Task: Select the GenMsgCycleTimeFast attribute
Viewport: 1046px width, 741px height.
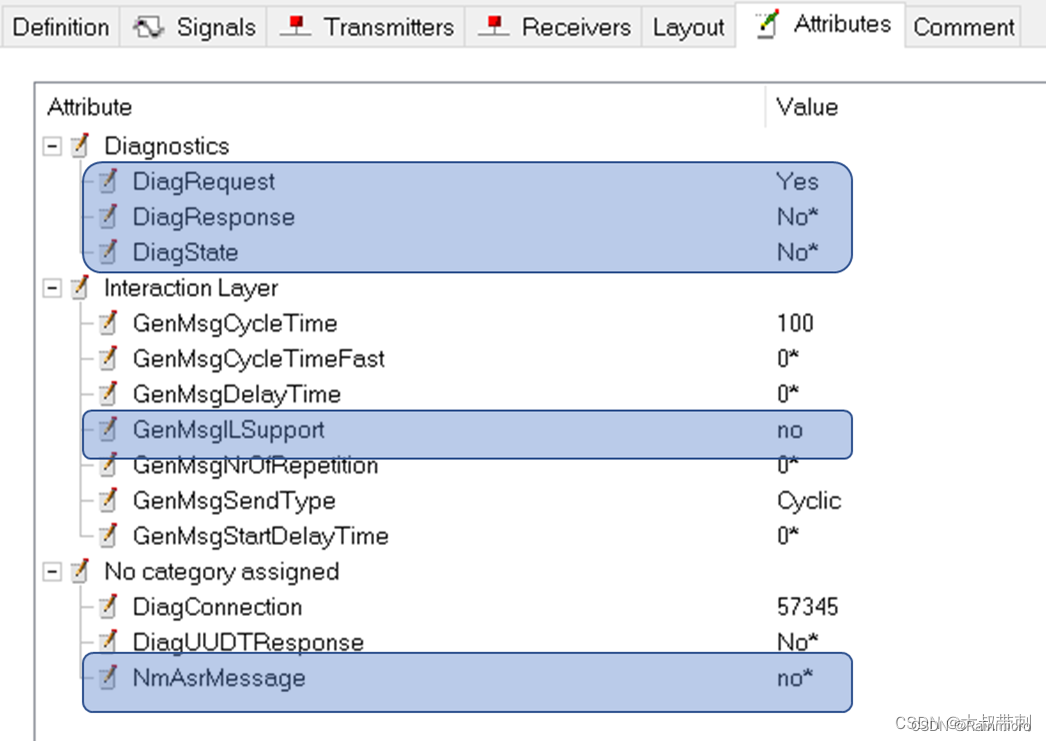Action: [259, 359]
